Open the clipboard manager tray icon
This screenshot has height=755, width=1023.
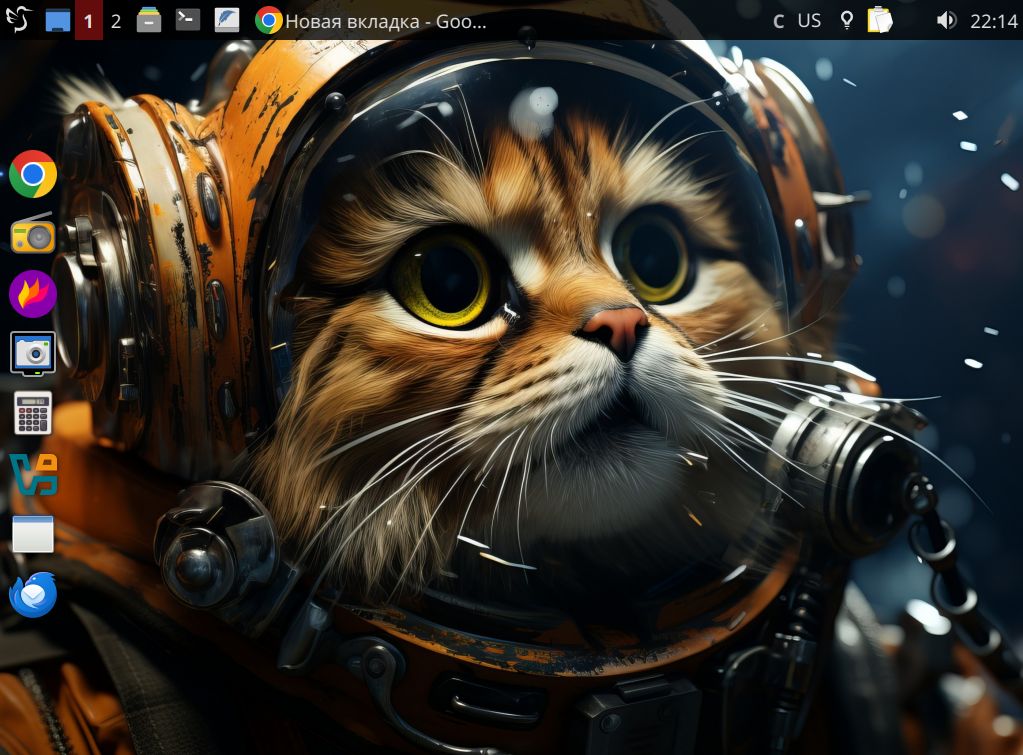[879, 20]
